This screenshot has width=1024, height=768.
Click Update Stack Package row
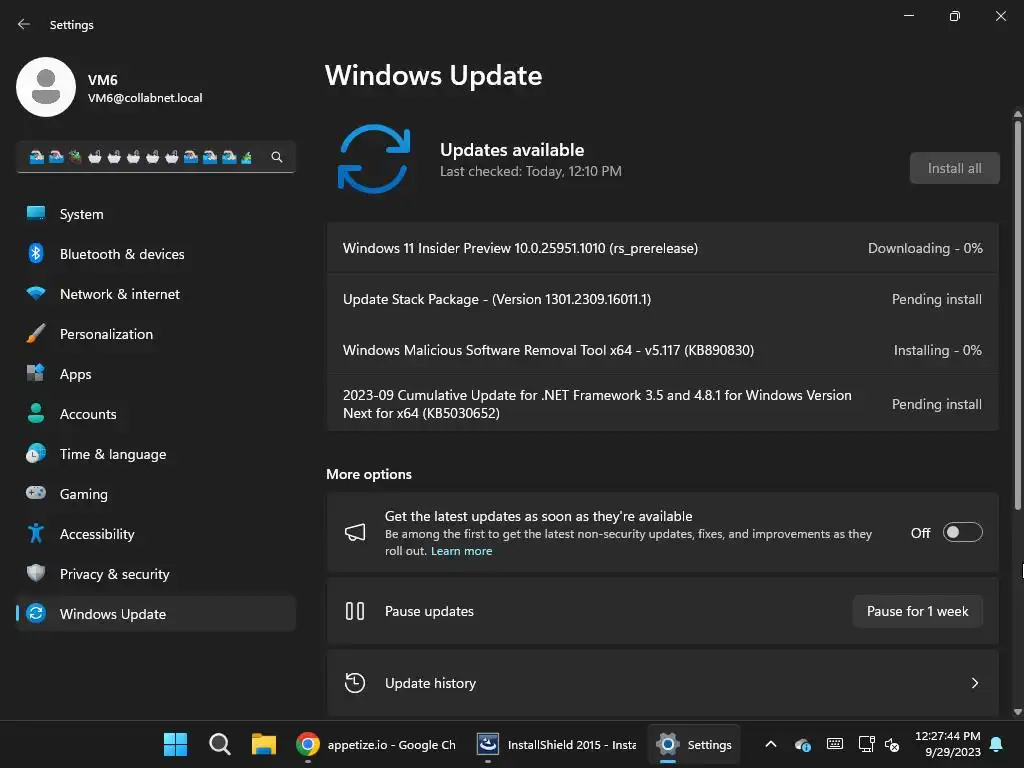click(x=662, y=298)
